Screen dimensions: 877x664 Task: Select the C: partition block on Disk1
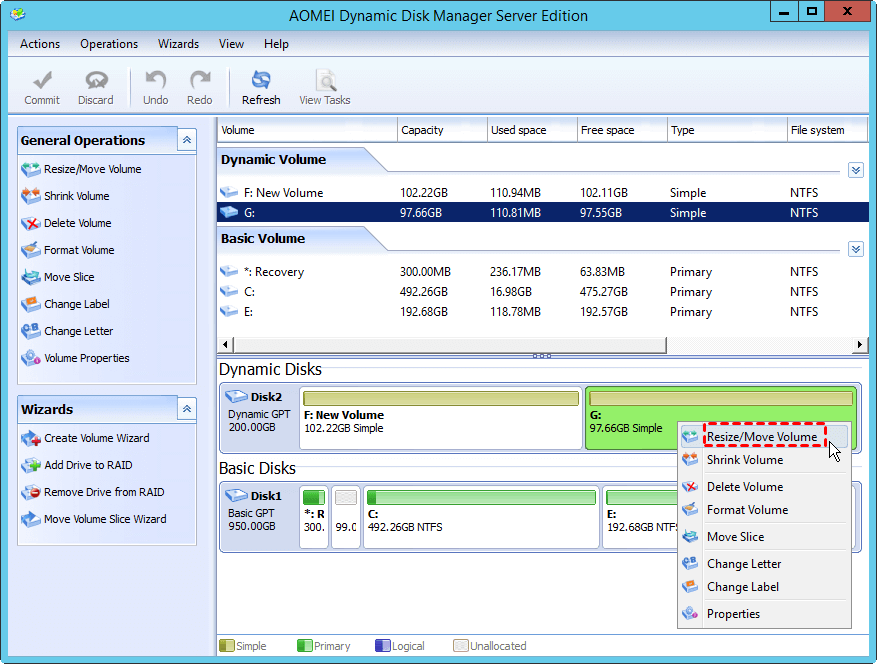coord(481,518)
